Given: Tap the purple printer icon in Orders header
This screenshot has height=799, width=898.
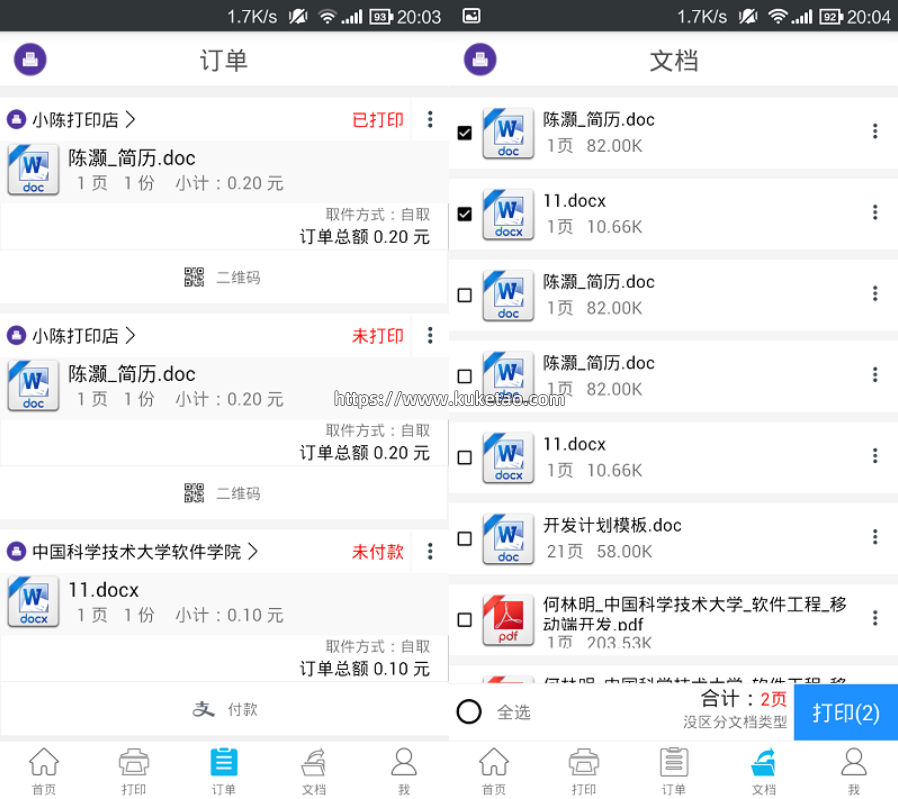Looking at the screenshot, I should [x=30, y=60].
